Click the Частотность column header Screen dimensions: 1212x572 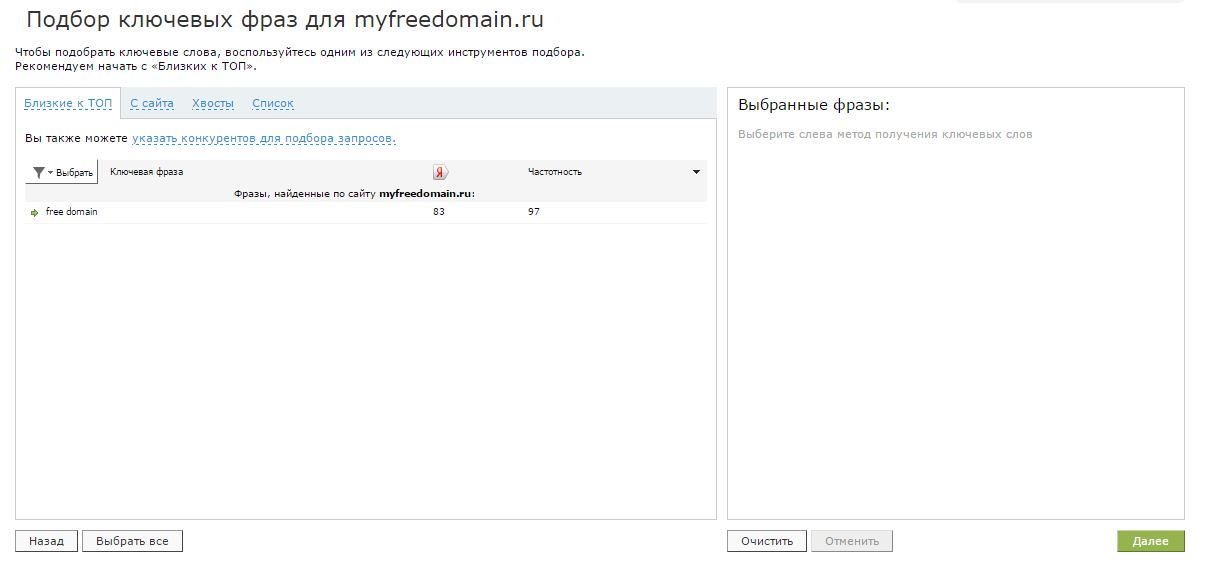pos(555,172)
